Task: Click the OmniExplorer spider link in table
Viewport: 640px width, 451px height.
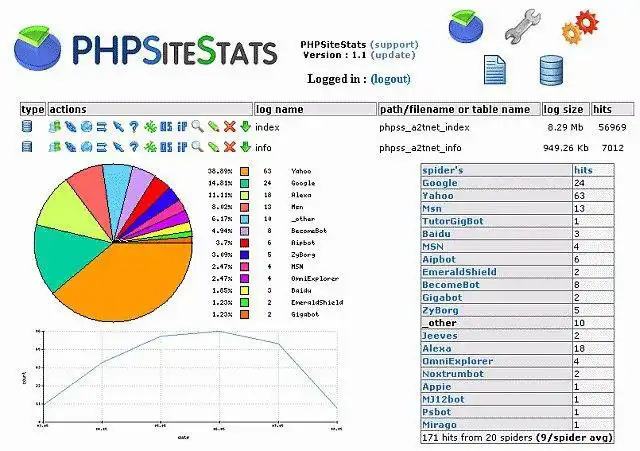Action: pyautogui.click(x=458, y=361)
